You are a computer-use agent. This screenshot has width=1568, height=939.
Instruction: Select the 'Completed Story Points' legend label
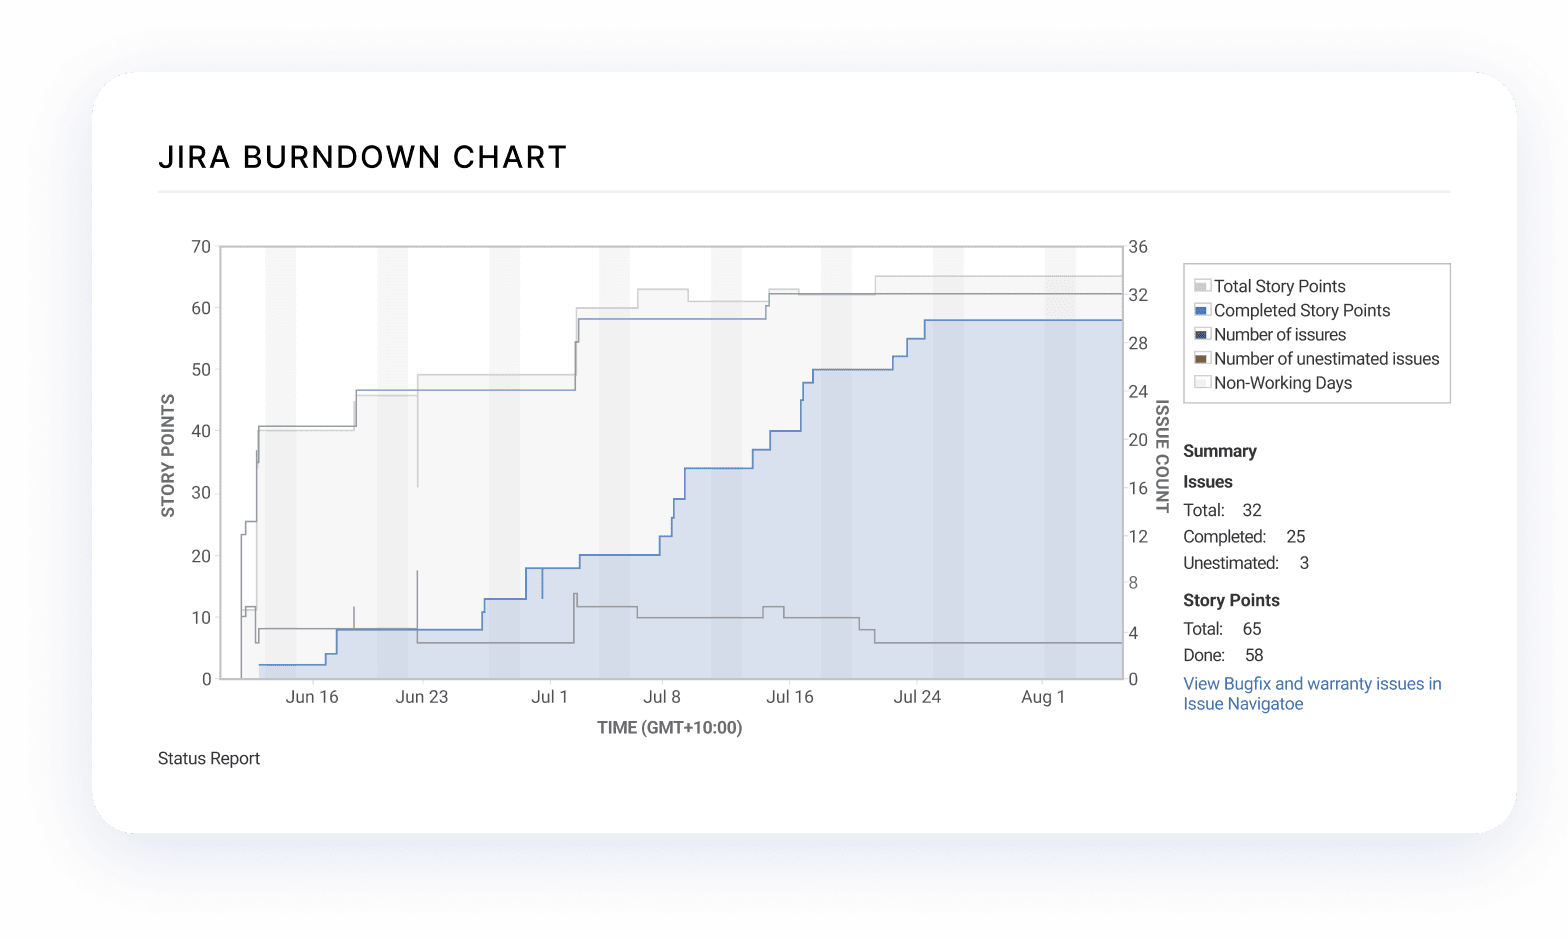[1302, 310]
